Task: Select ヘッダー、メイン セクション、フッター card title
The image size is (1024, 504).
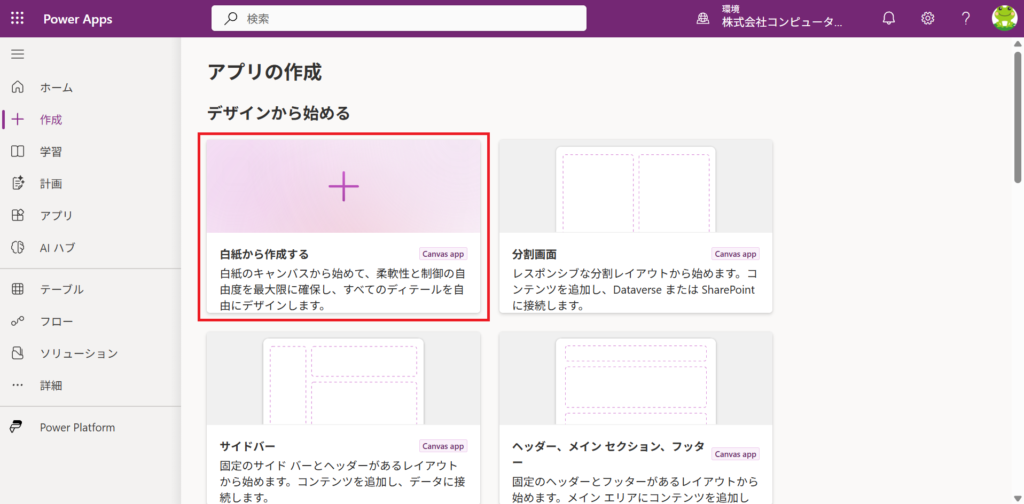Action: (609, 453)
